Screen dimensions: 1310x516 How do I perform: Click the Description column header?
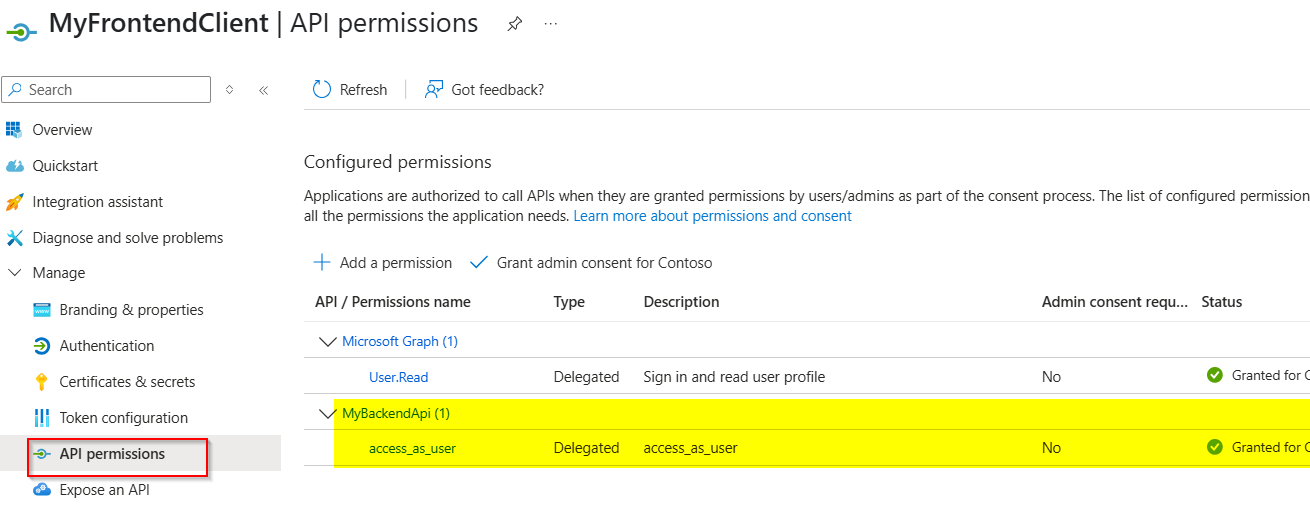point(681,302)
